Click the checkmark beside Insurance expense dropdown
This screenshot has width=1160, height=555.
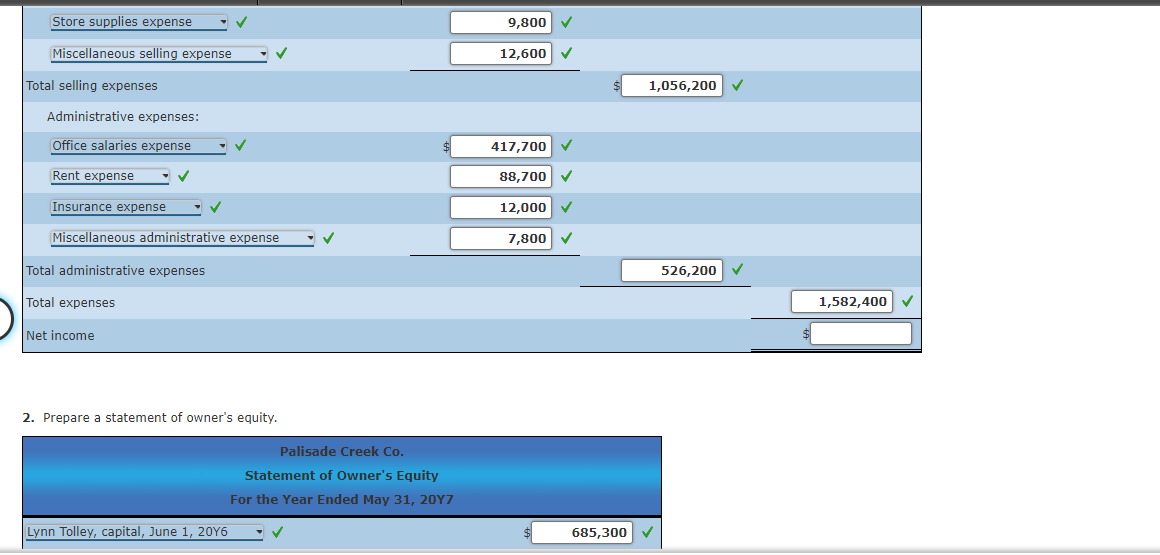coord(215,207)
